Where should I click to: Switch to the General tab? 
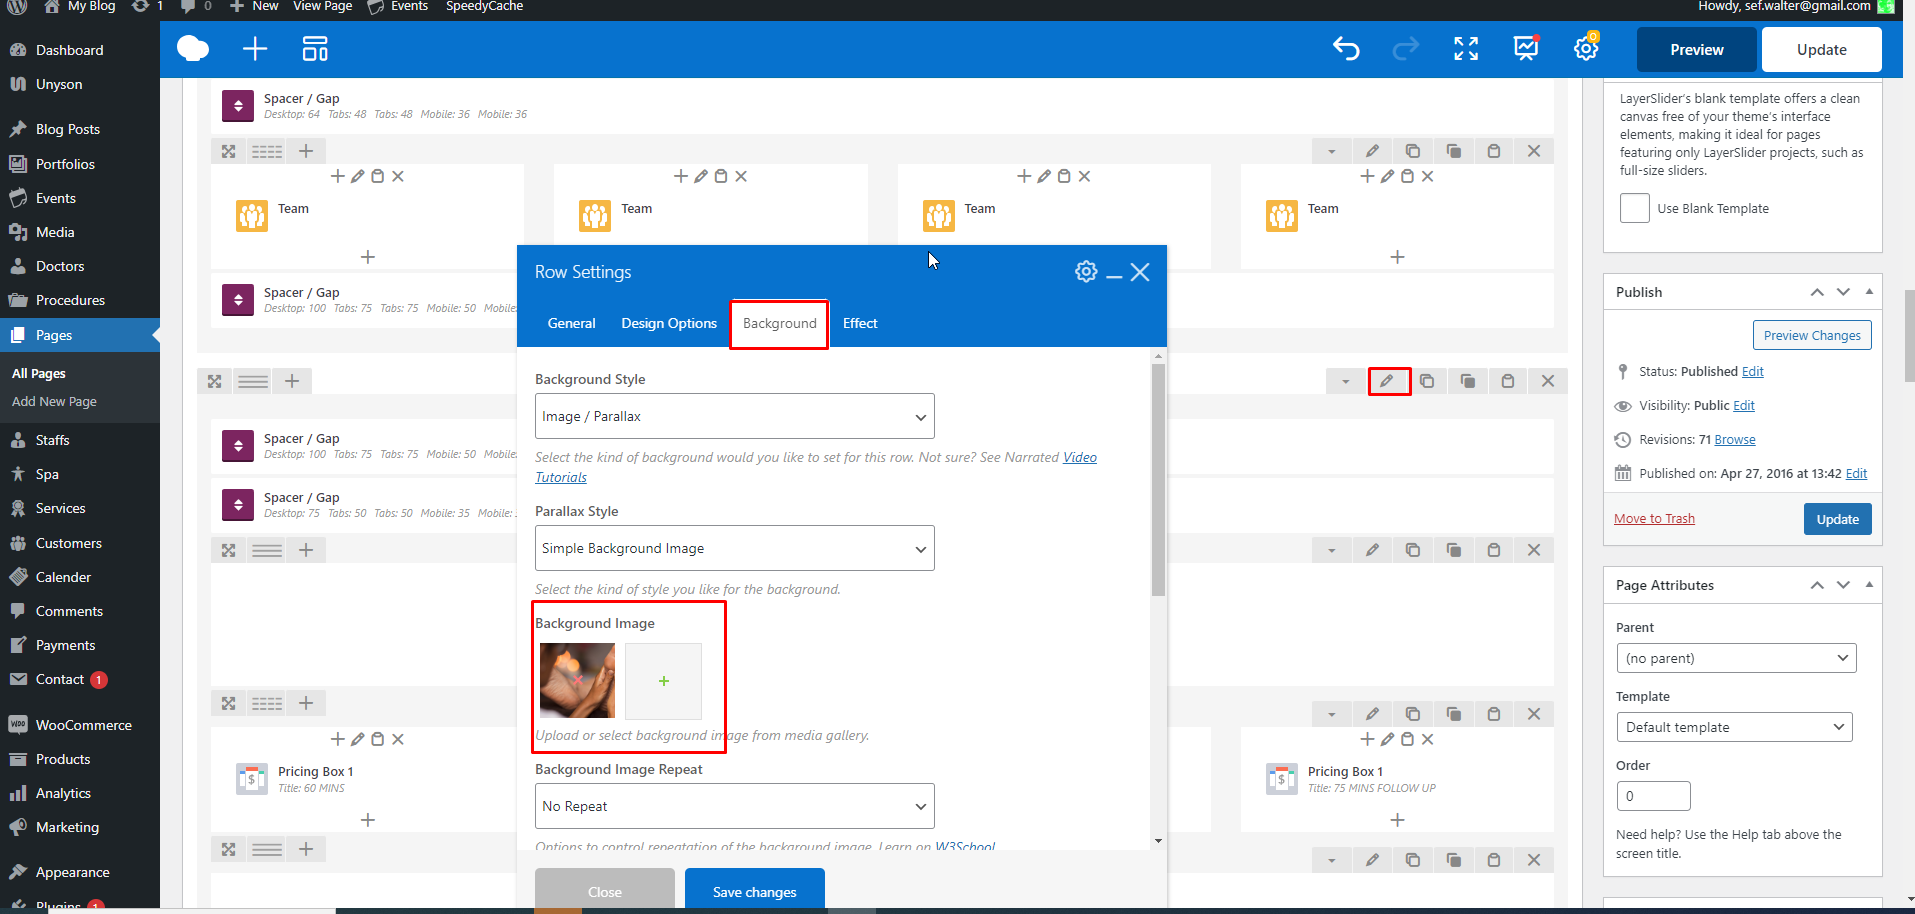point(571,323)
